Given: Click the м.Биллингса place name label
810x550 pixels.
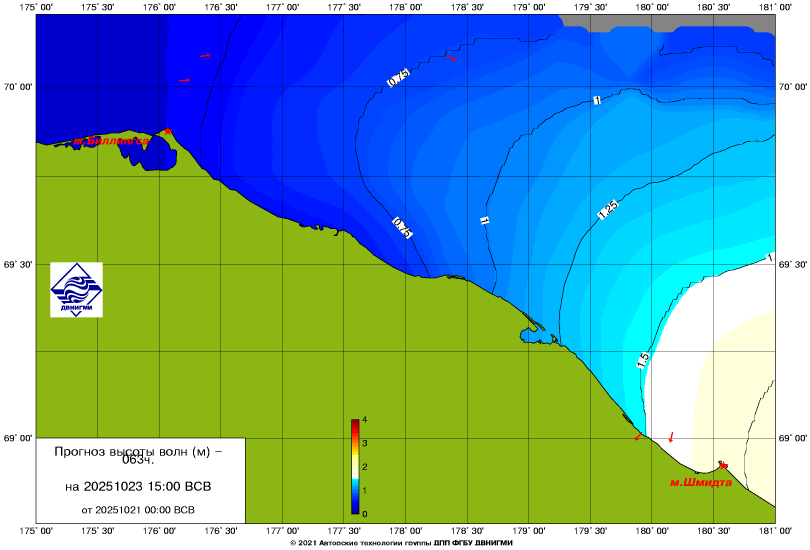Looking at the screenshot, I should pyautogui.click(x=109, y=142).
